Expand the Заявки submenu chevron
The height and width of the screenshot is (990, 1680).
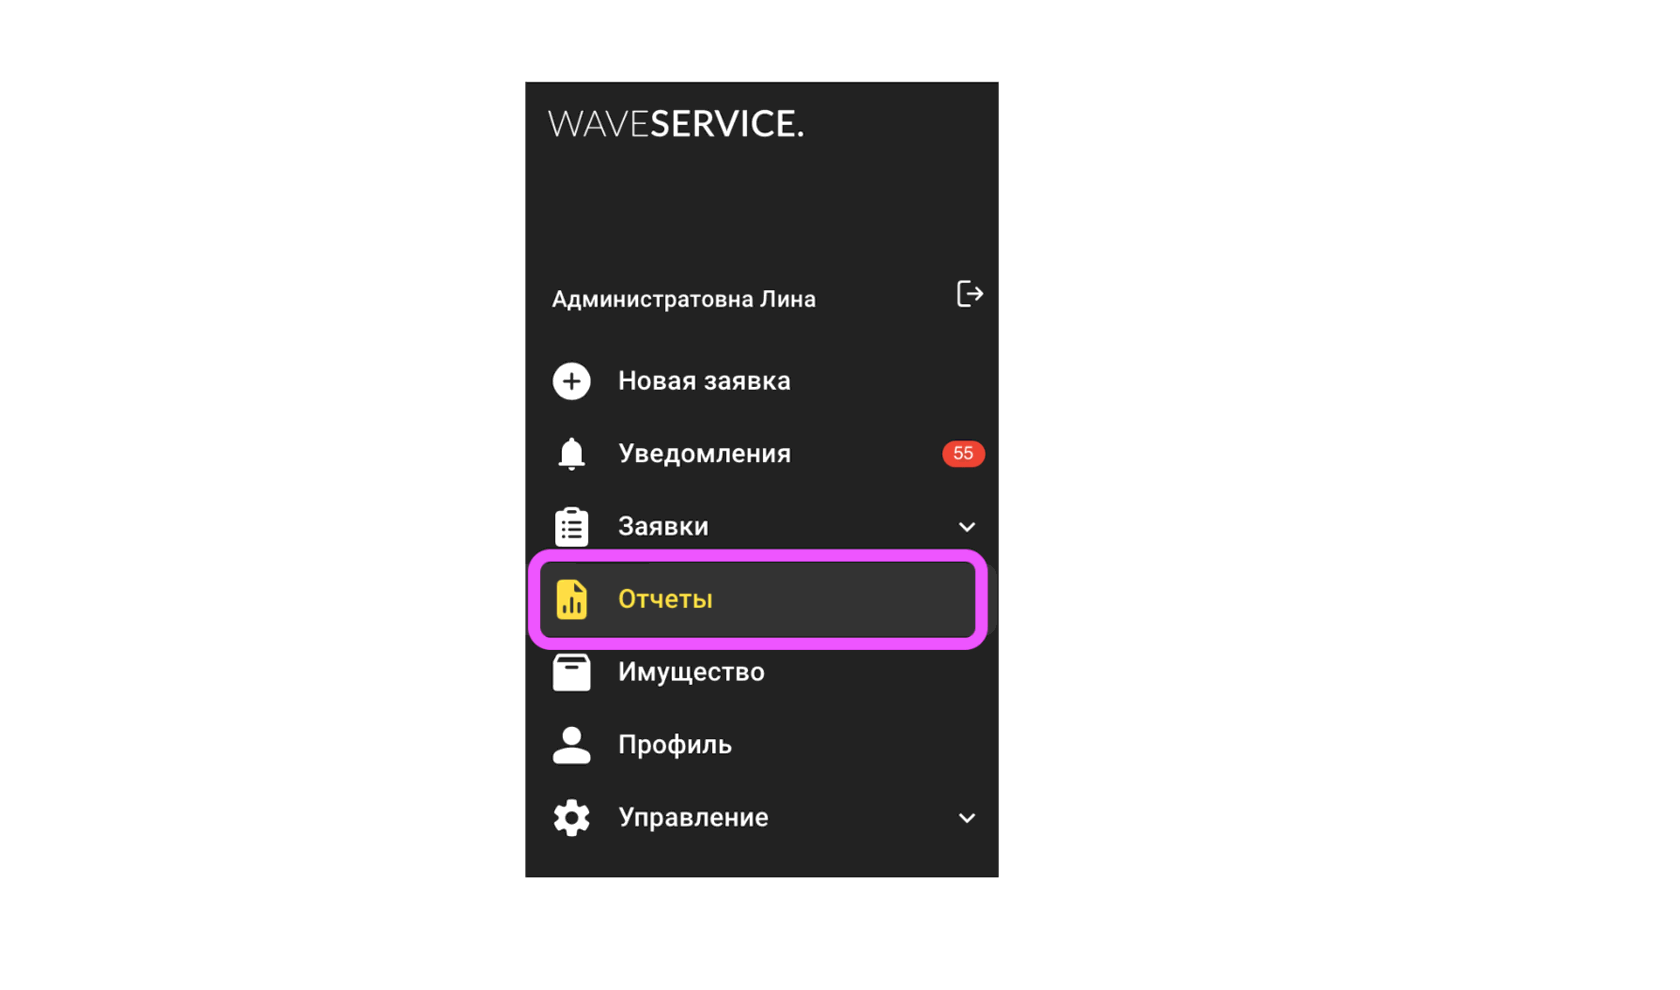point(966,527)
